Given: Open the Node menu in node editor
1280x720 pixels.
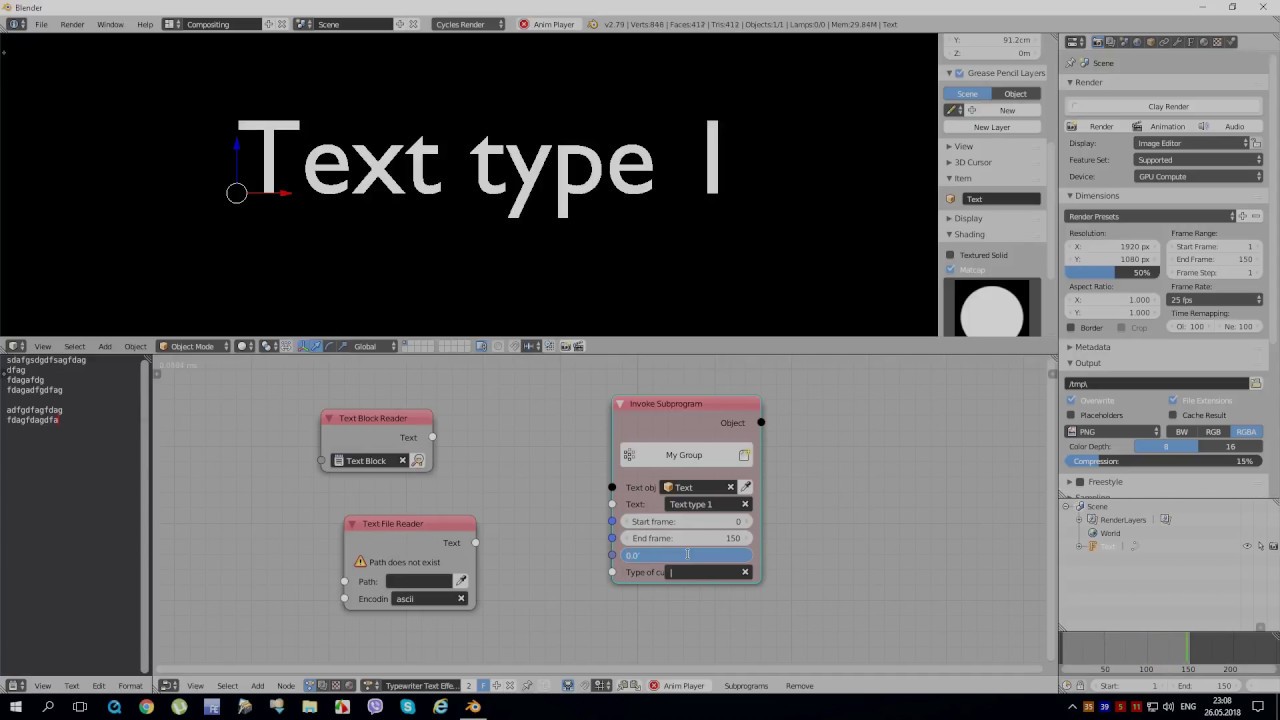Looking at the screenshot, I should click(x=286, y=686).
